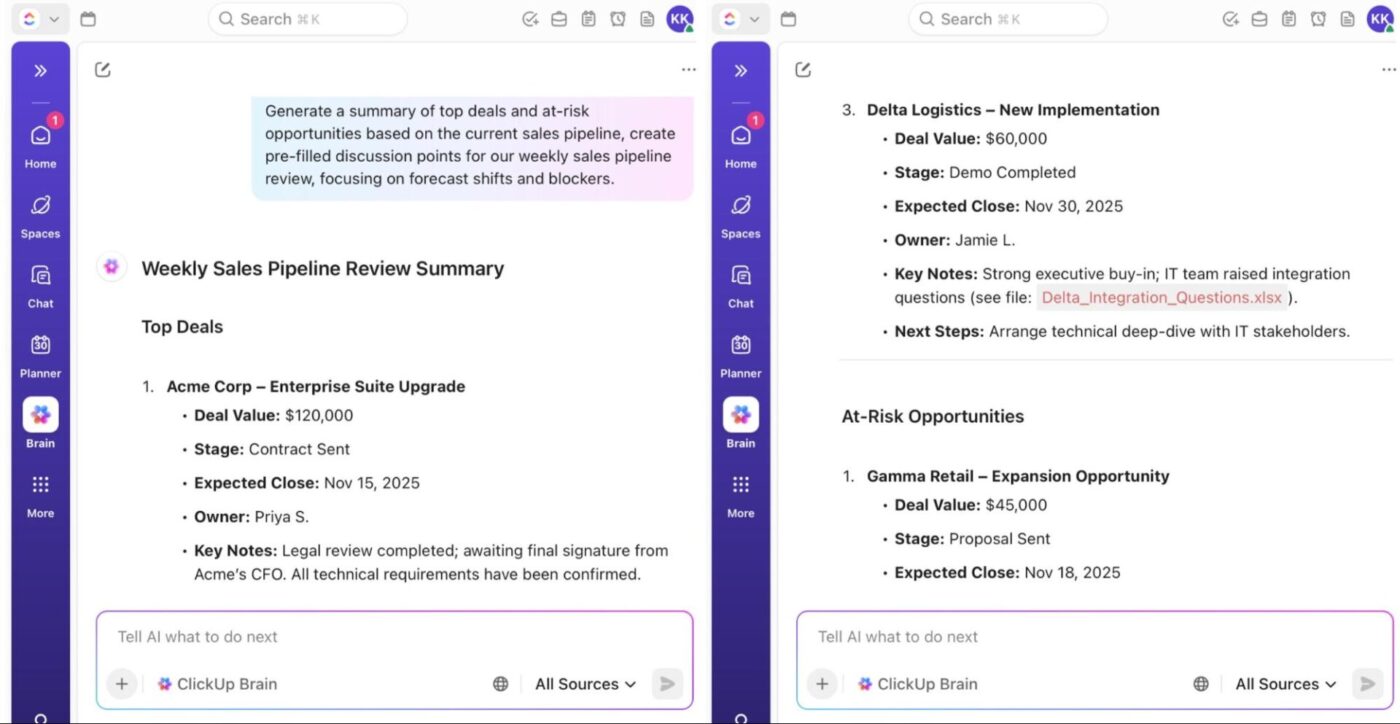
Task: Open Chat from the sidebar
Action: (40, 281)
